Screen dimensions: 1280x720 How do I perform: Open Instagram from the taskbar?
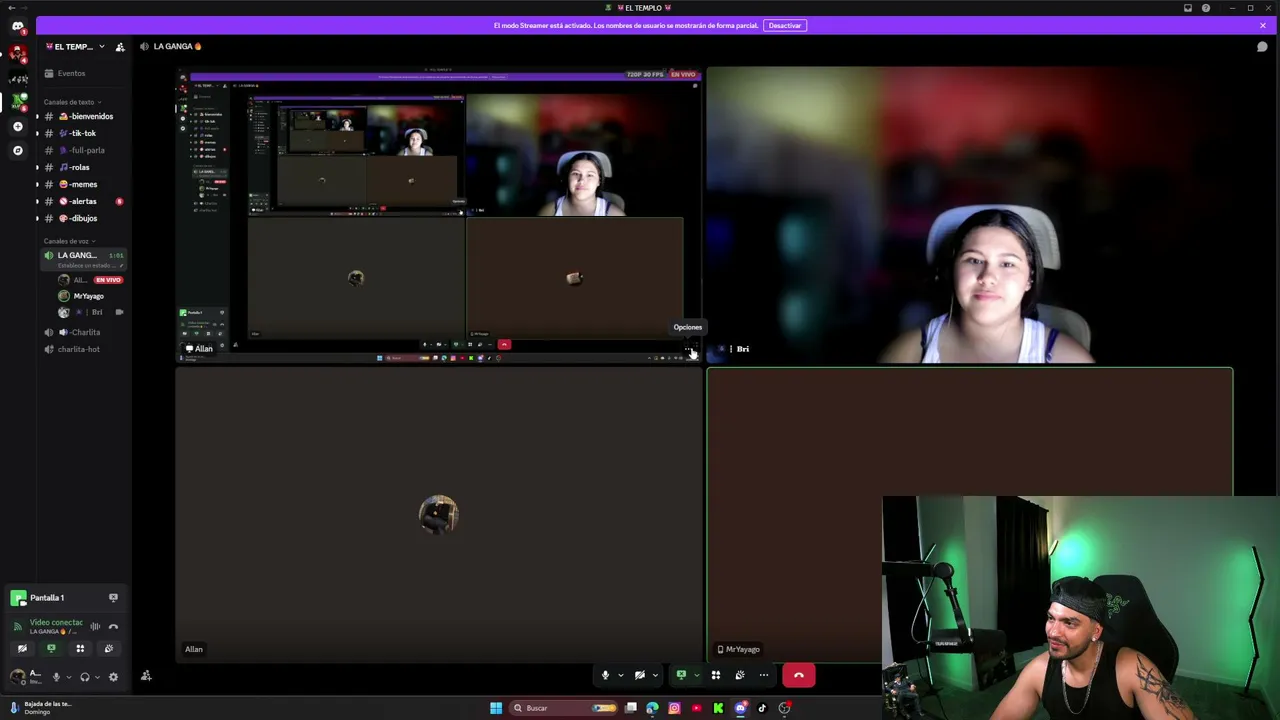point(674,708)
